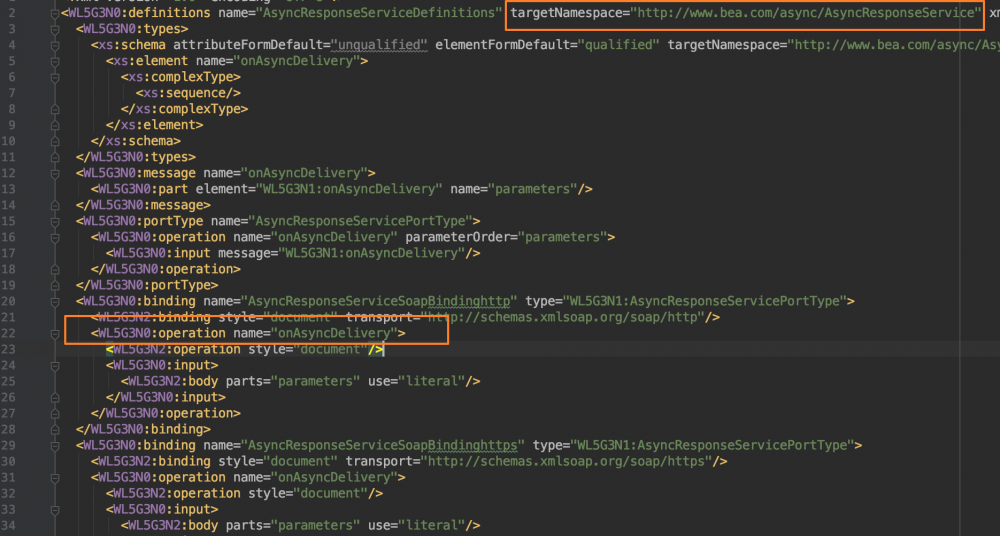Collapse the fold at line 2 definitions
The width and height of the screenshot is (1000, 536).
point(55,13)
